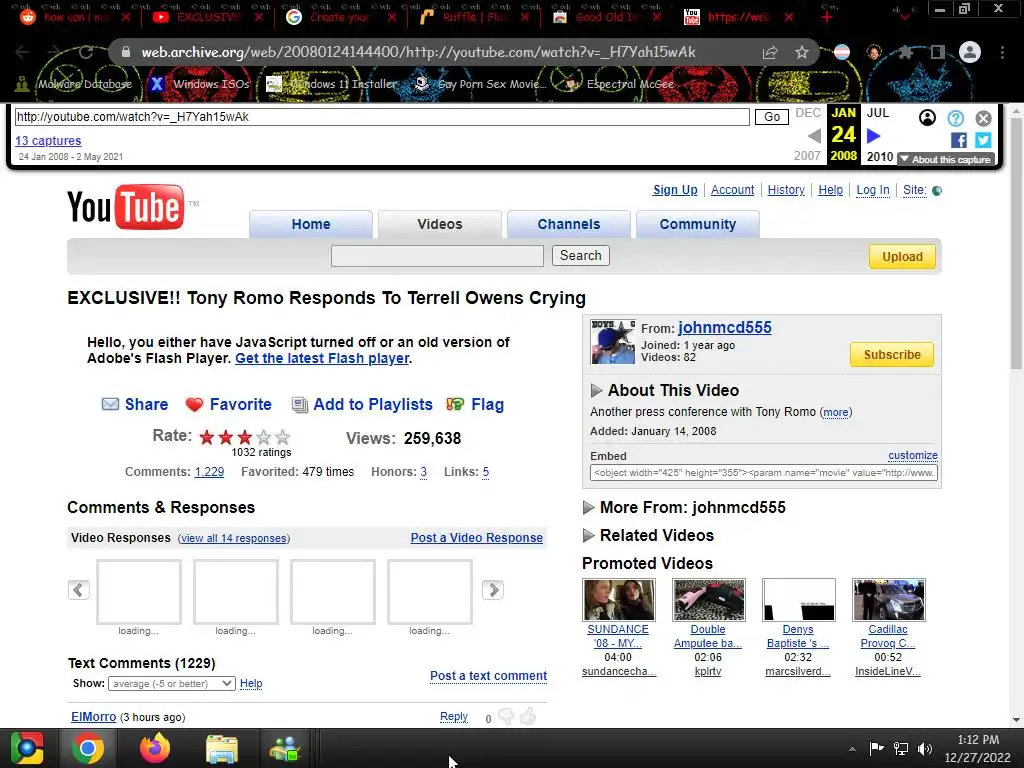Open a new browser tab
1024x768 pixels.
click(x=827, y=17)
